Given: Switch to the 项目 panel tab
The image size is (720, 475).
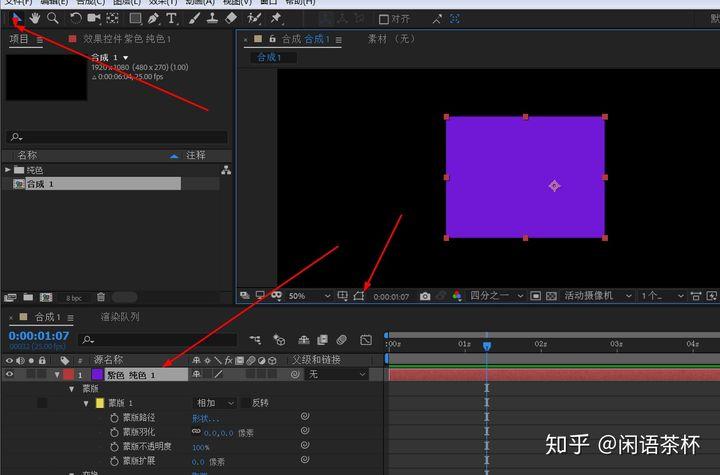Looking at the screenshot, I should (19, 39).
